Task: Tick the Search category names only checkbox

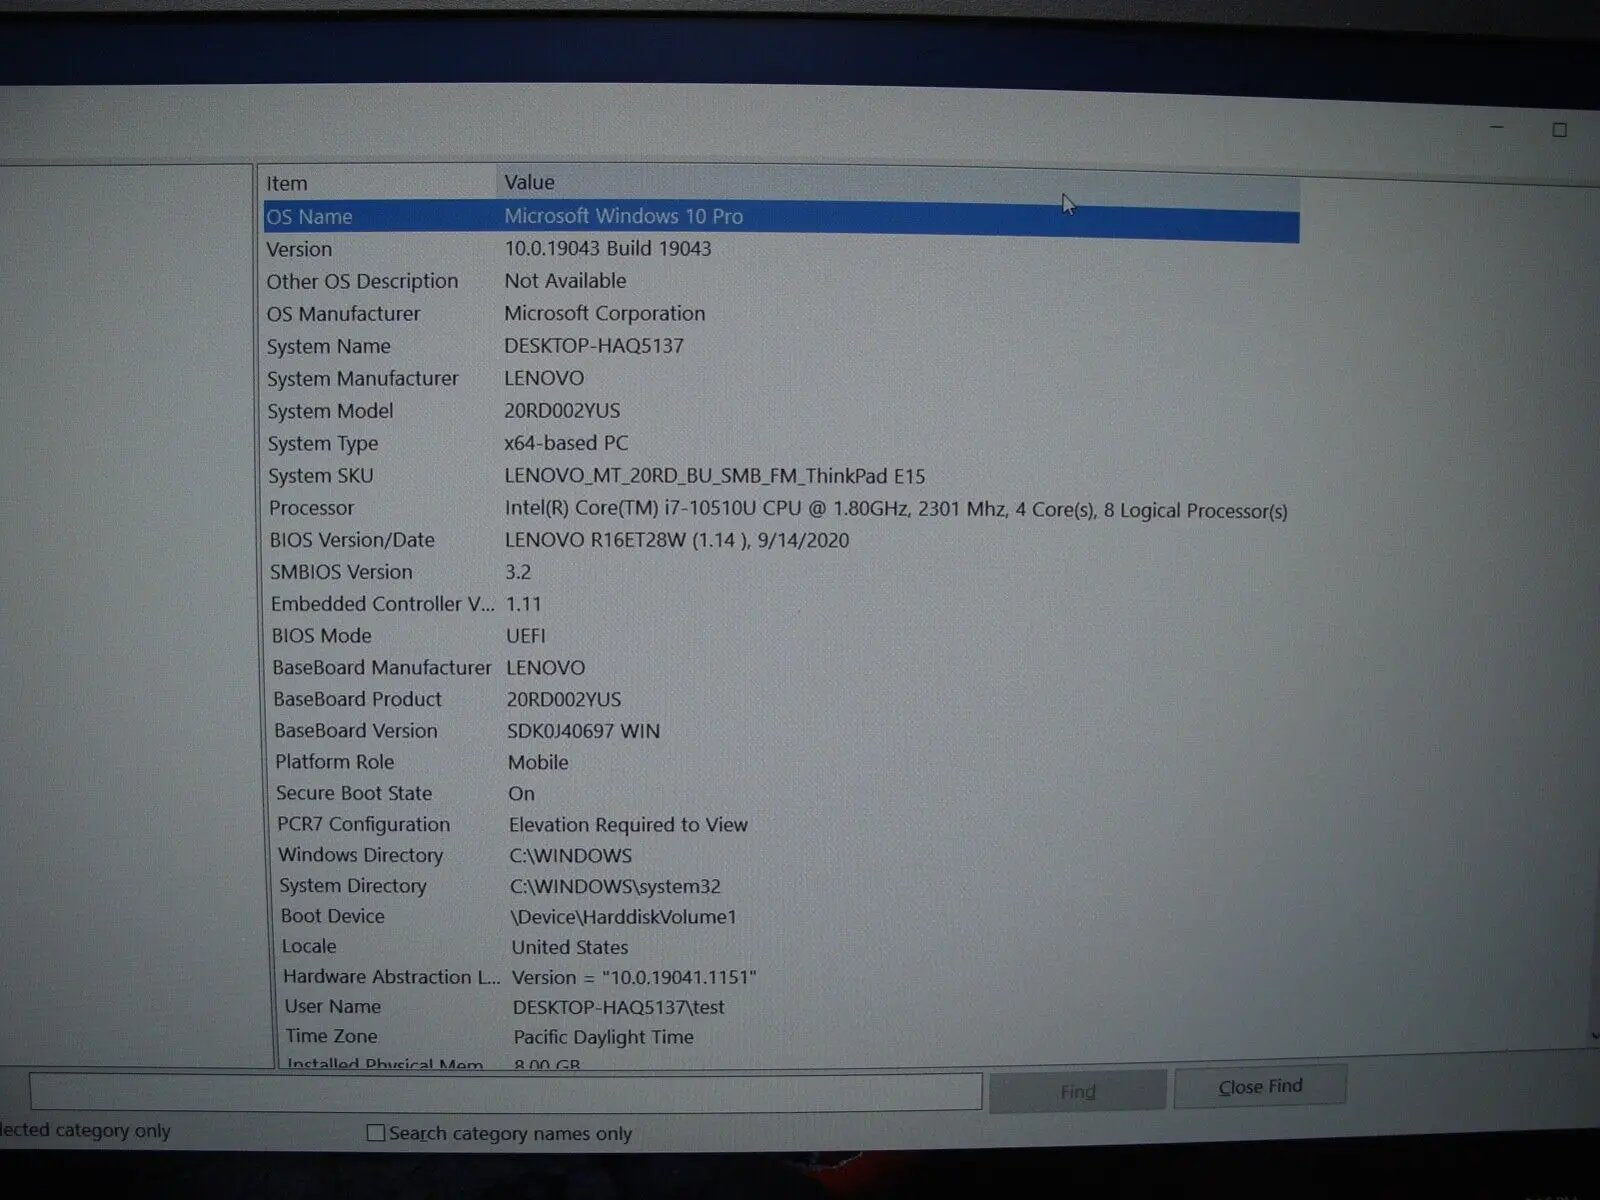Action: (x=376, y=1133)
